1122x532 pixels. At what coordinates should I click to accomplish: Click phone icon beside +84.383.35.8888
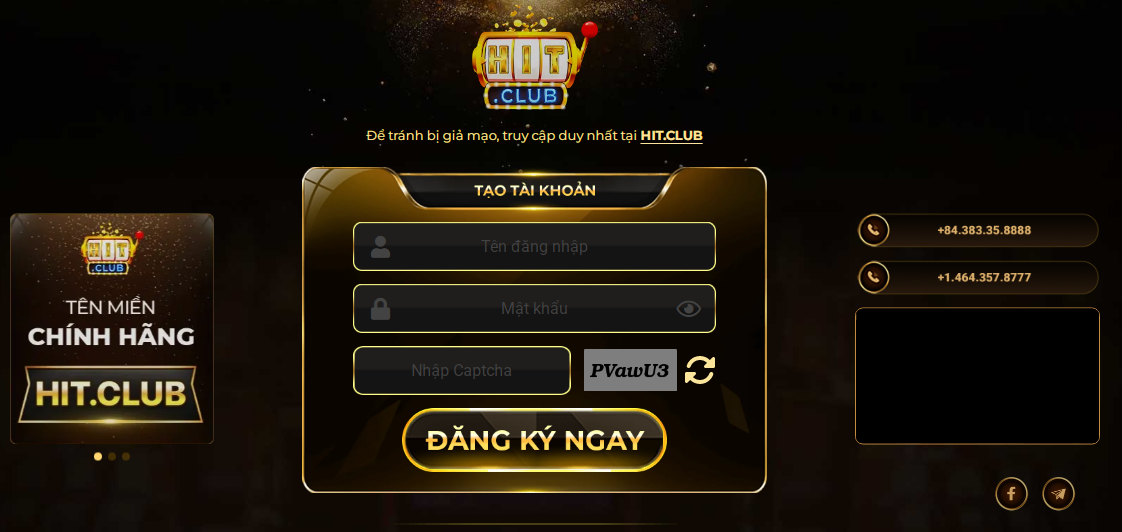point(874,231)
